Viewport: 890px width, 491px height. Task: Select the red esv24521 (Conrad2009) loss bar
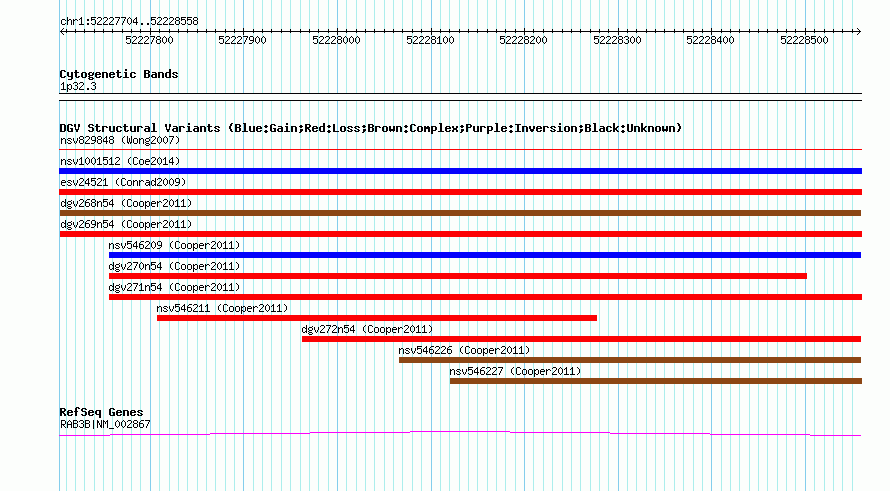(x=460, y=192)
